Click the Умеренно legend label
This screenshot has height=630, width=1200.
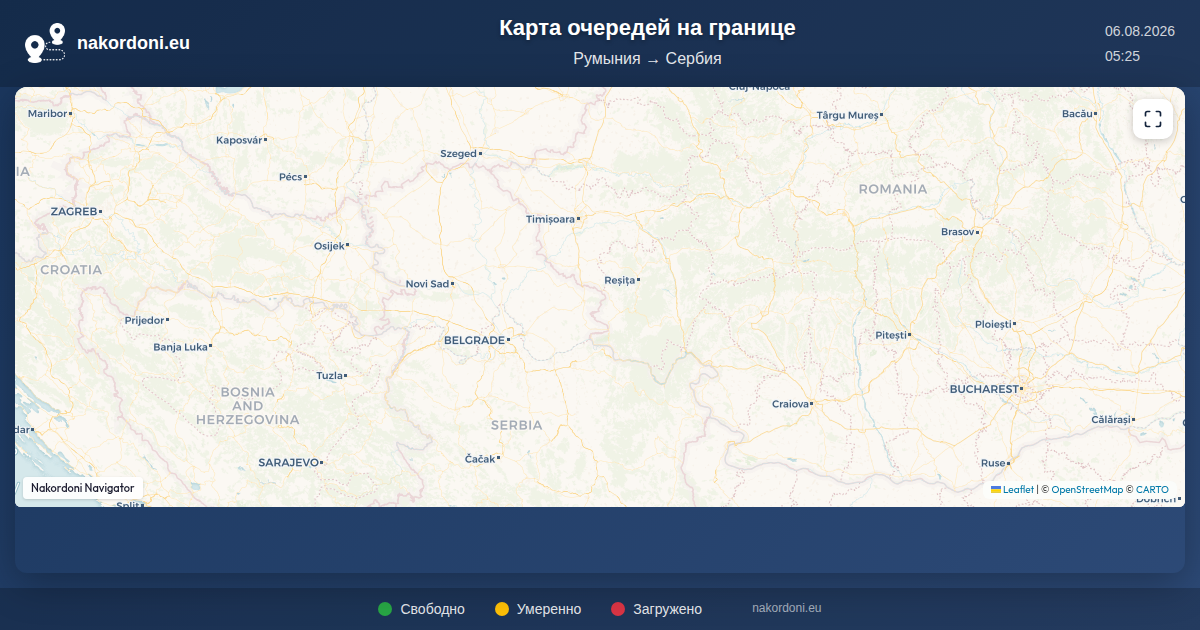[x=549, y=609]
